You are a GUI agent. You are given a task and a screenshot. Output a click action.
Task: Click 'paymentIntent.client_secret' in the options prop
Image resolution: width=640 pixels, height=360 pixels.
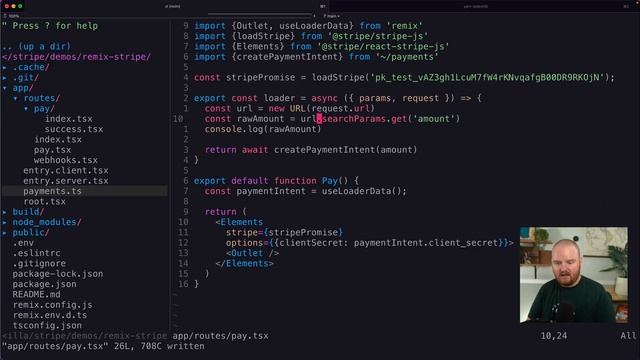tap(426, 243)
